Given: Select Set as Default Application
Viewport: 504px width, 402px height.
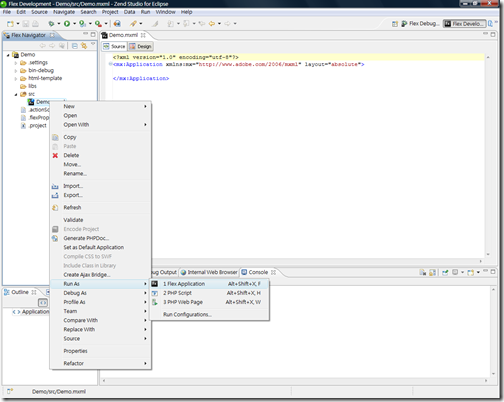Looking at the screenshot, I should tap(100, 247).
